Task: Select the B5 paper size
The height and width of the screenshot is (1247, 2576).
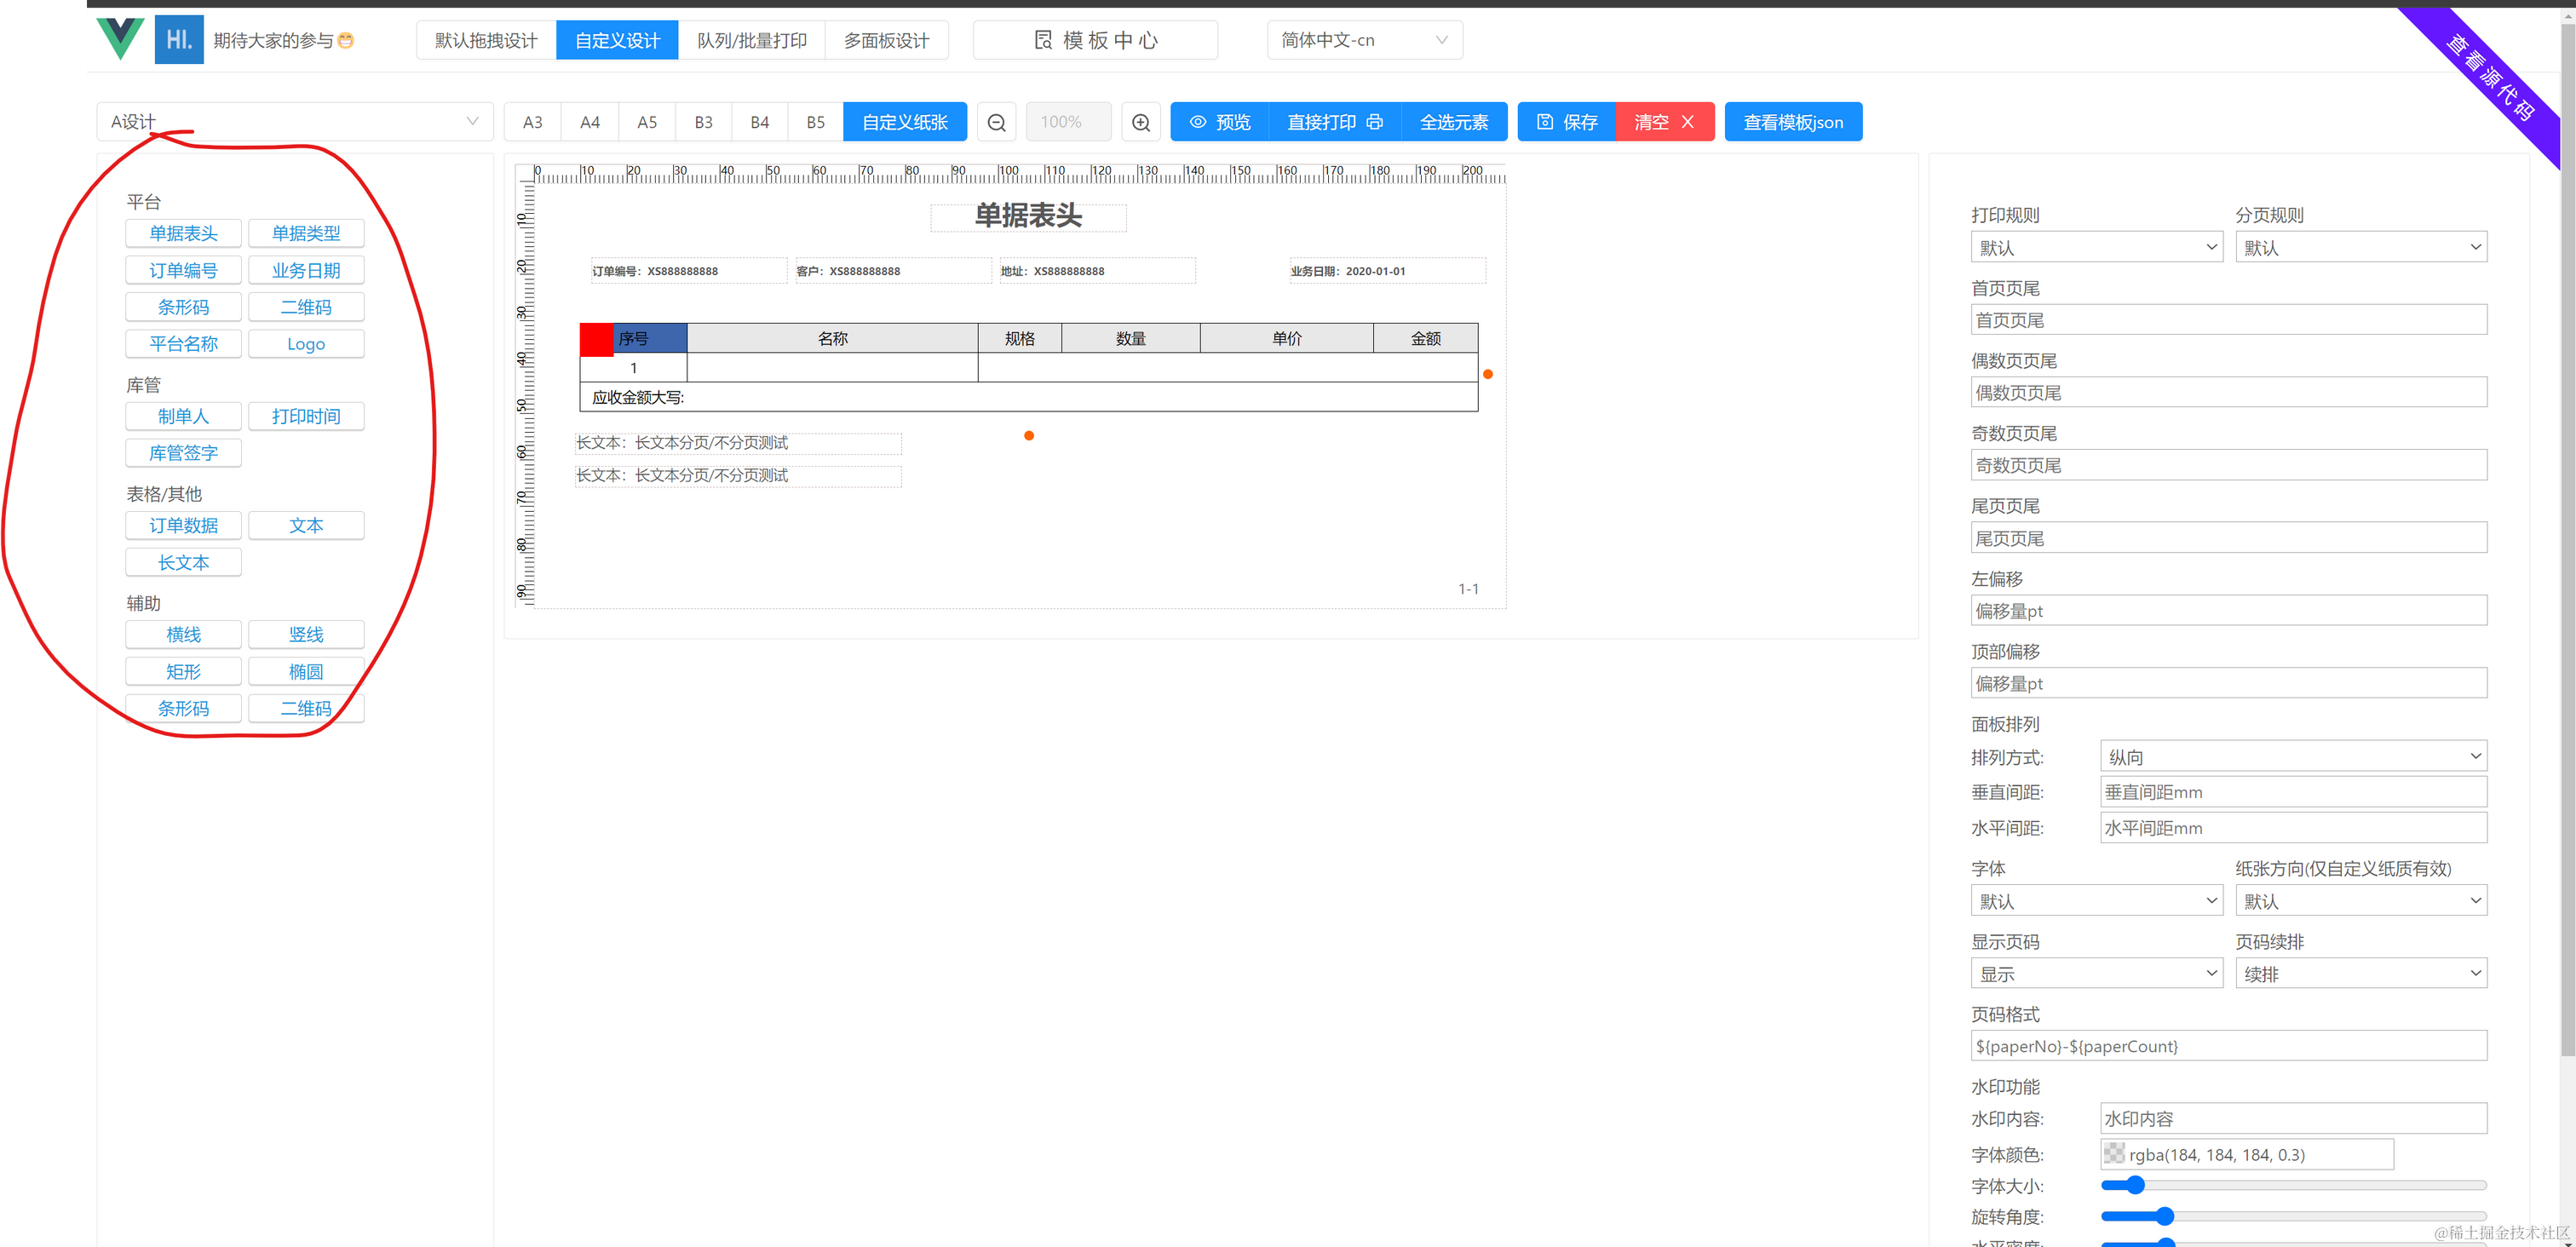Action: pos(815,122)
